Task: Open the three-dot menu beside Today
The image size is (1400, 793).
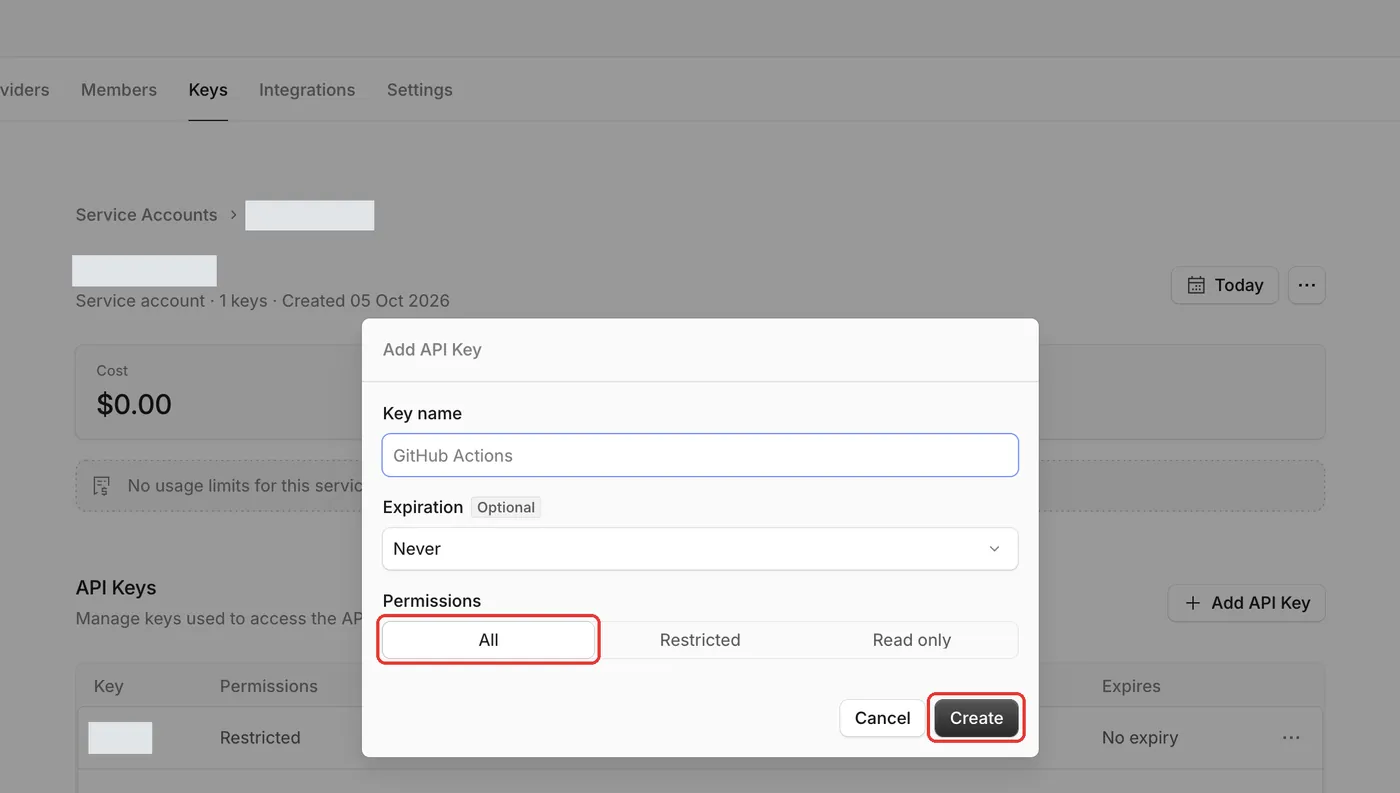Action: coord(1306,285)
